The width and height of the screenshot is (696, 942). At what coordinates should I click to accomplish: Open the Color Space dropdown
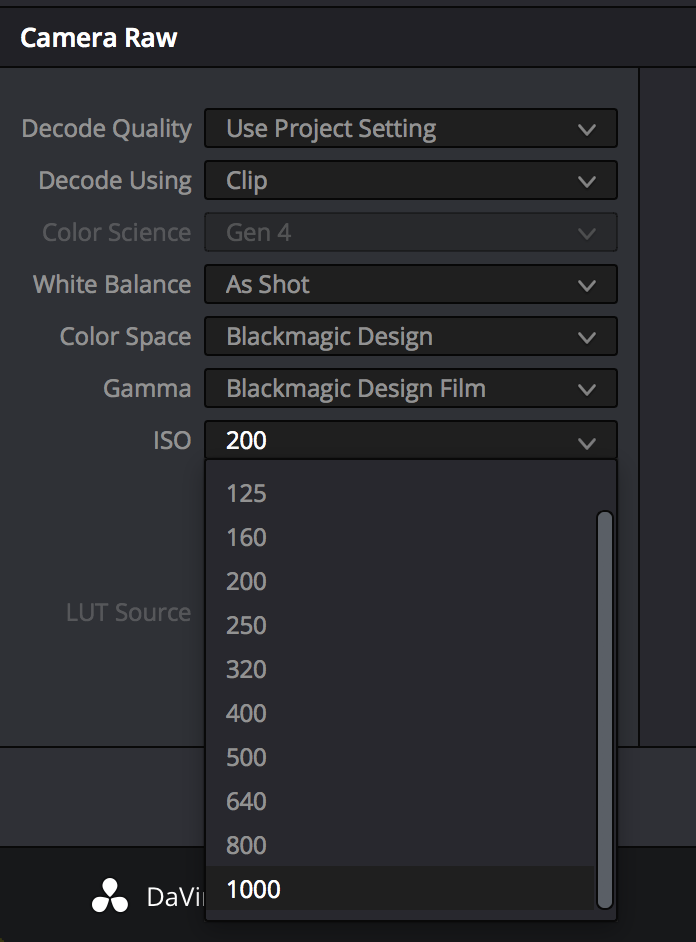[410, 337]
